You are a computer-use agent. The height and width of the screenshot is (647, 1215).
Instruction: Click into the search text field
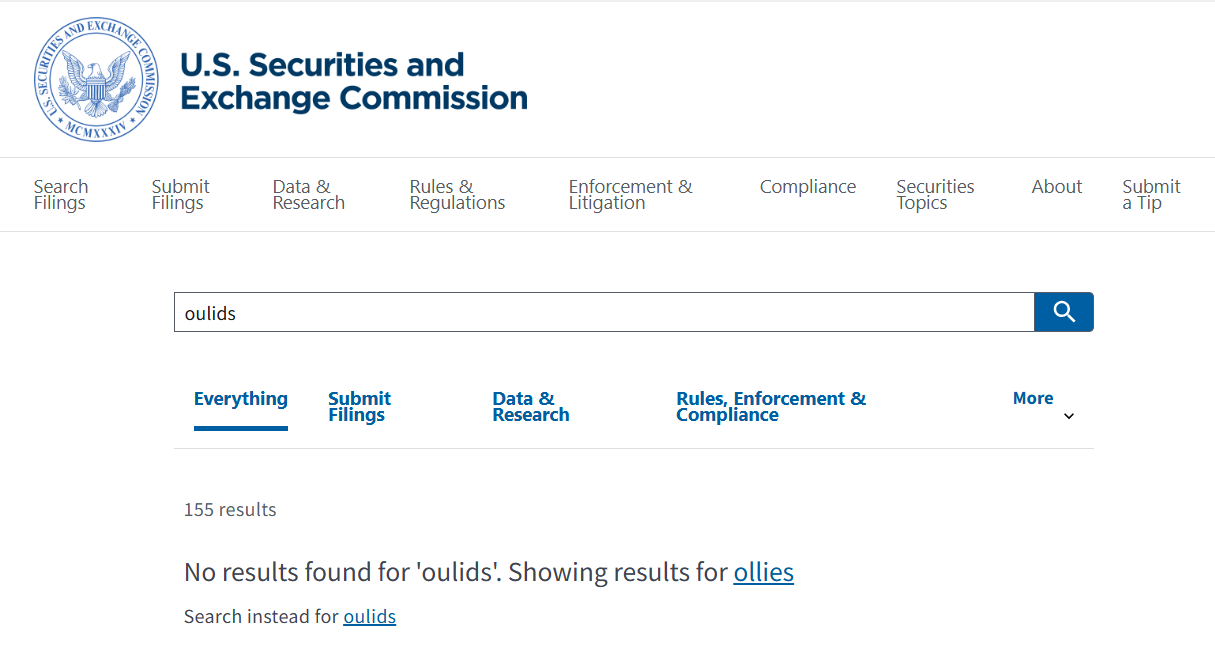tap(604, 313)
